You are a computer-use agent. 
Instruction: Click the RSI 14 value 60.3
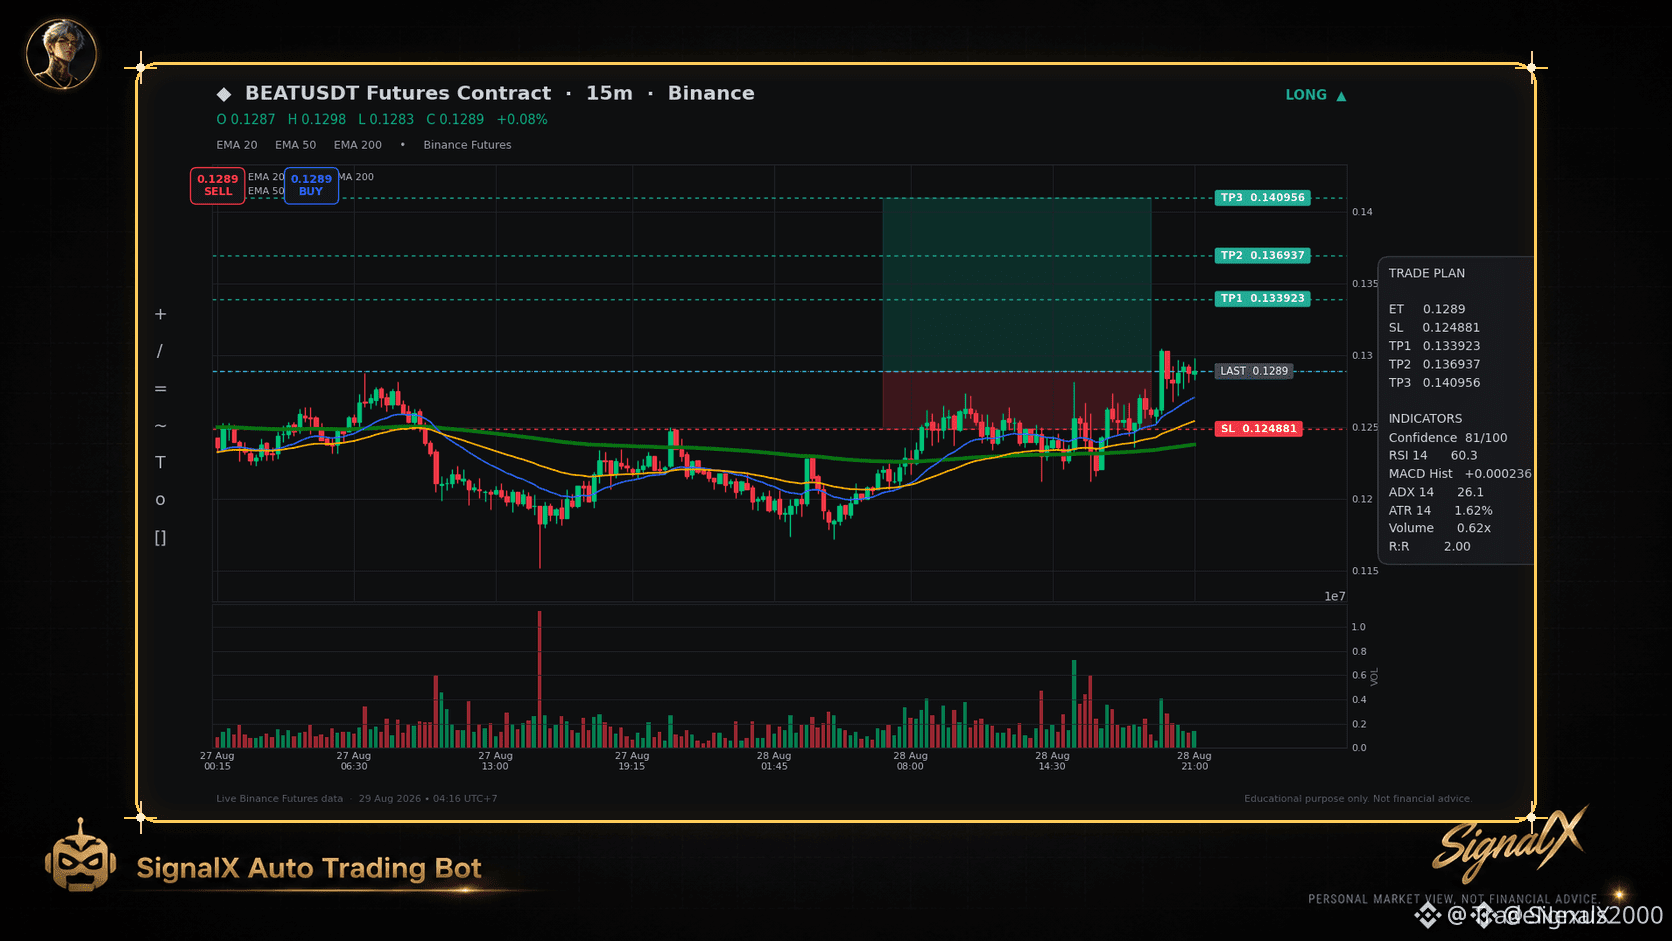tap(1464, 456)
